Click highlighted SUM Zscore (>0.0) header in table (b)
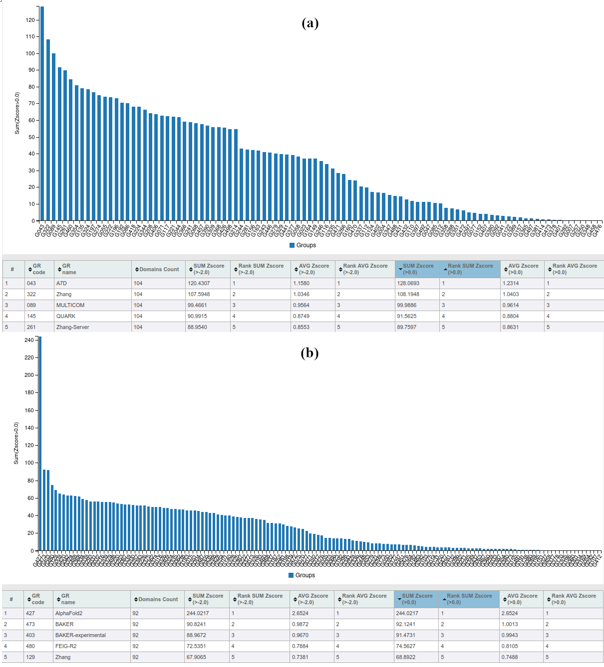604x667 pixels. click(x=418, y=598)
